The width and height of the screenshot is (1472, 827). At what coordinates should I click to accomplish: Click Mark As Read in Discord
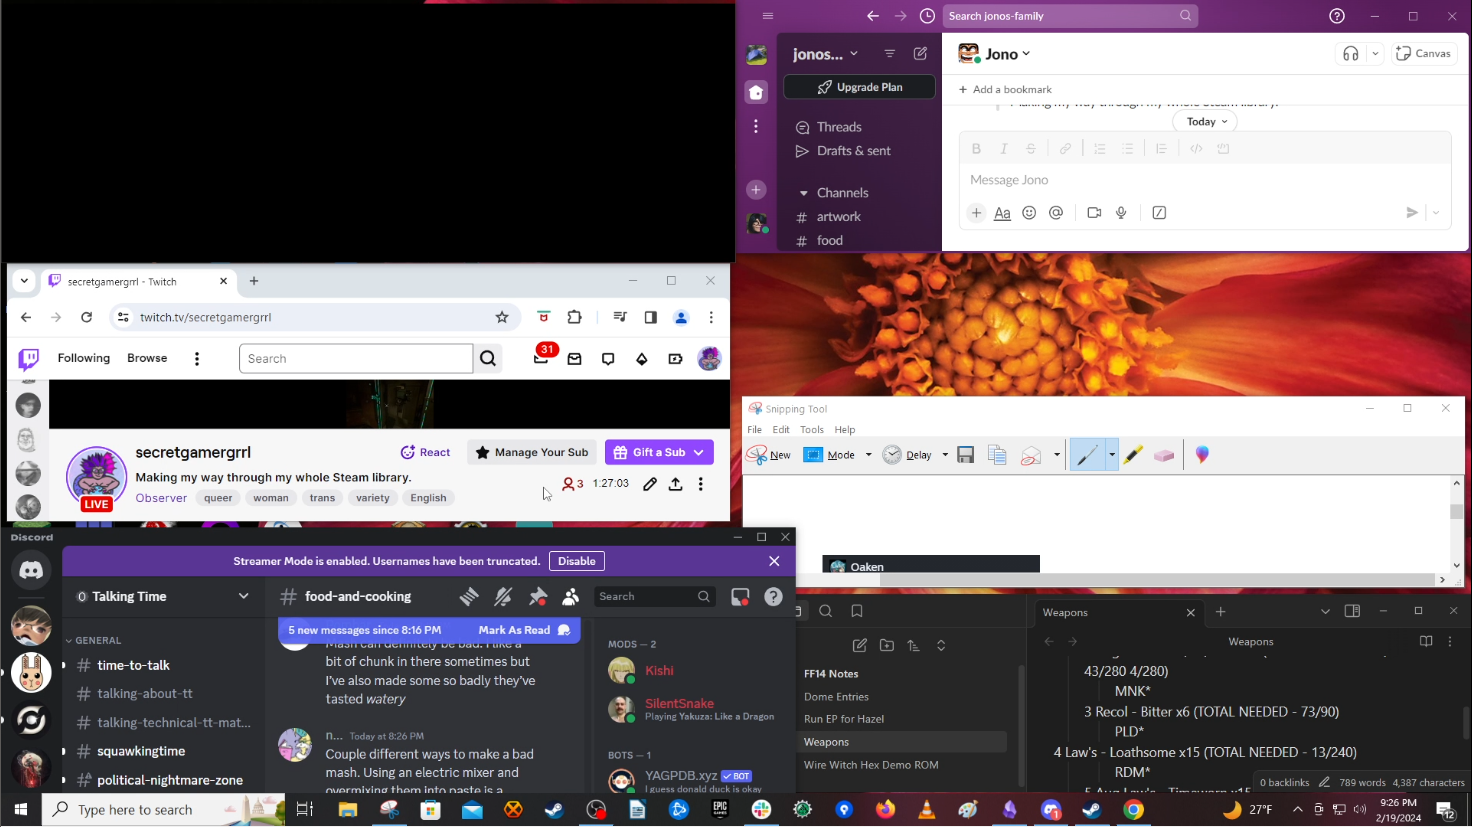(x=514, y=630)
